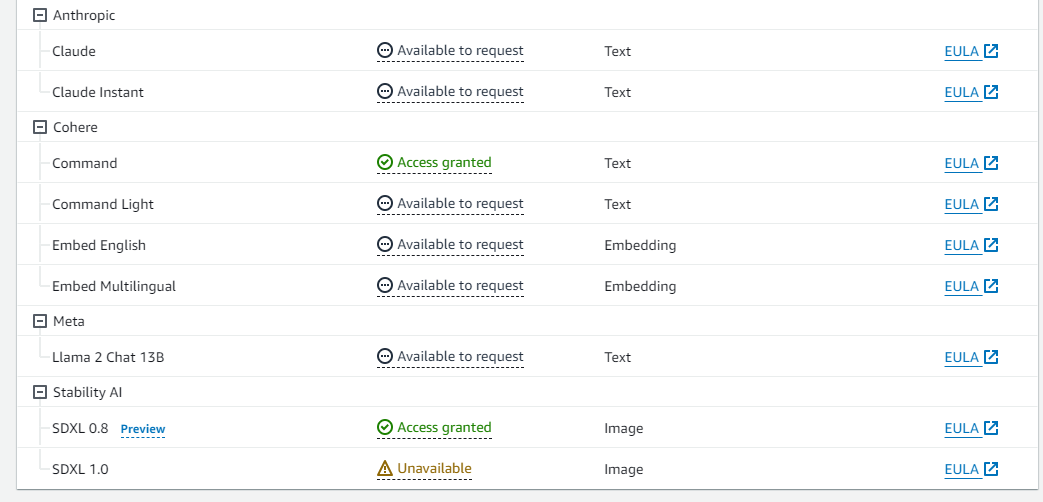This screenshot has width=1043, height=502.
Task: Collapse the Meta provider group
Action: [40, 321]
